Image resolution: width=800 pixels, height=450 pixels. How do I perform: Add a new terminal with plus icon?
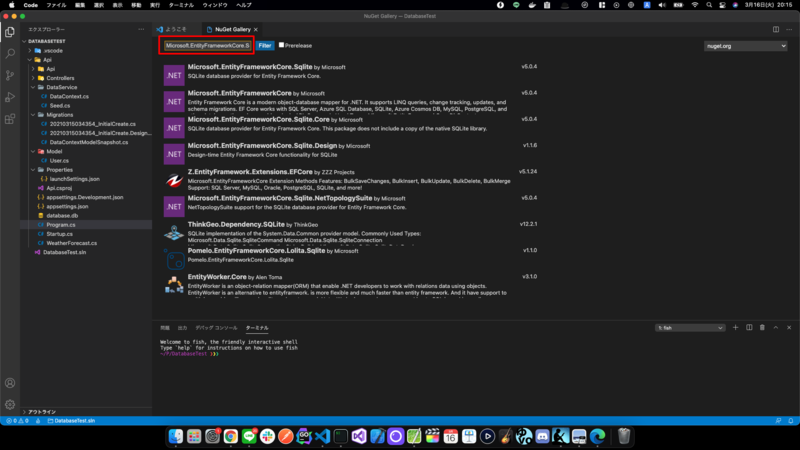(735, 328)
